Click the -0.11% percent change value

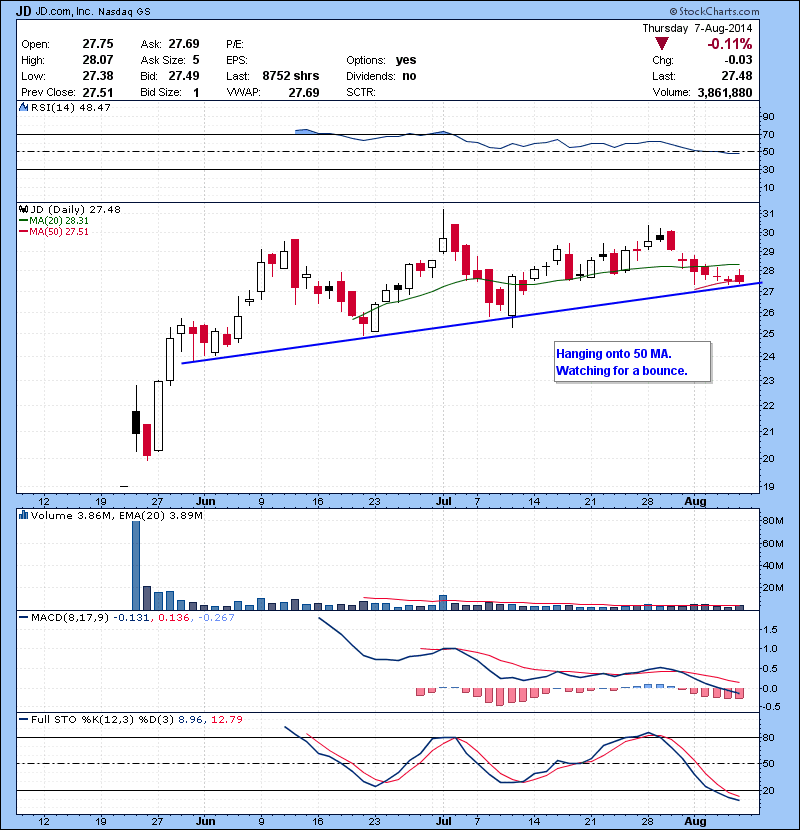coord(730,44)
